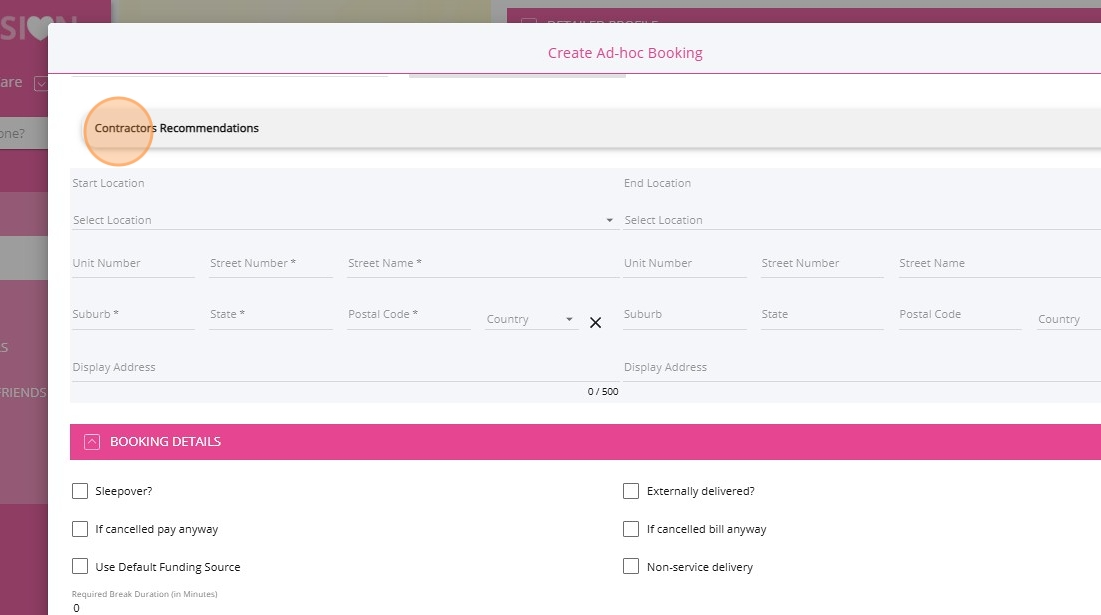Click the end location Street Number field
This screenshot has height=615, width=1101.
tap(821, 264)
